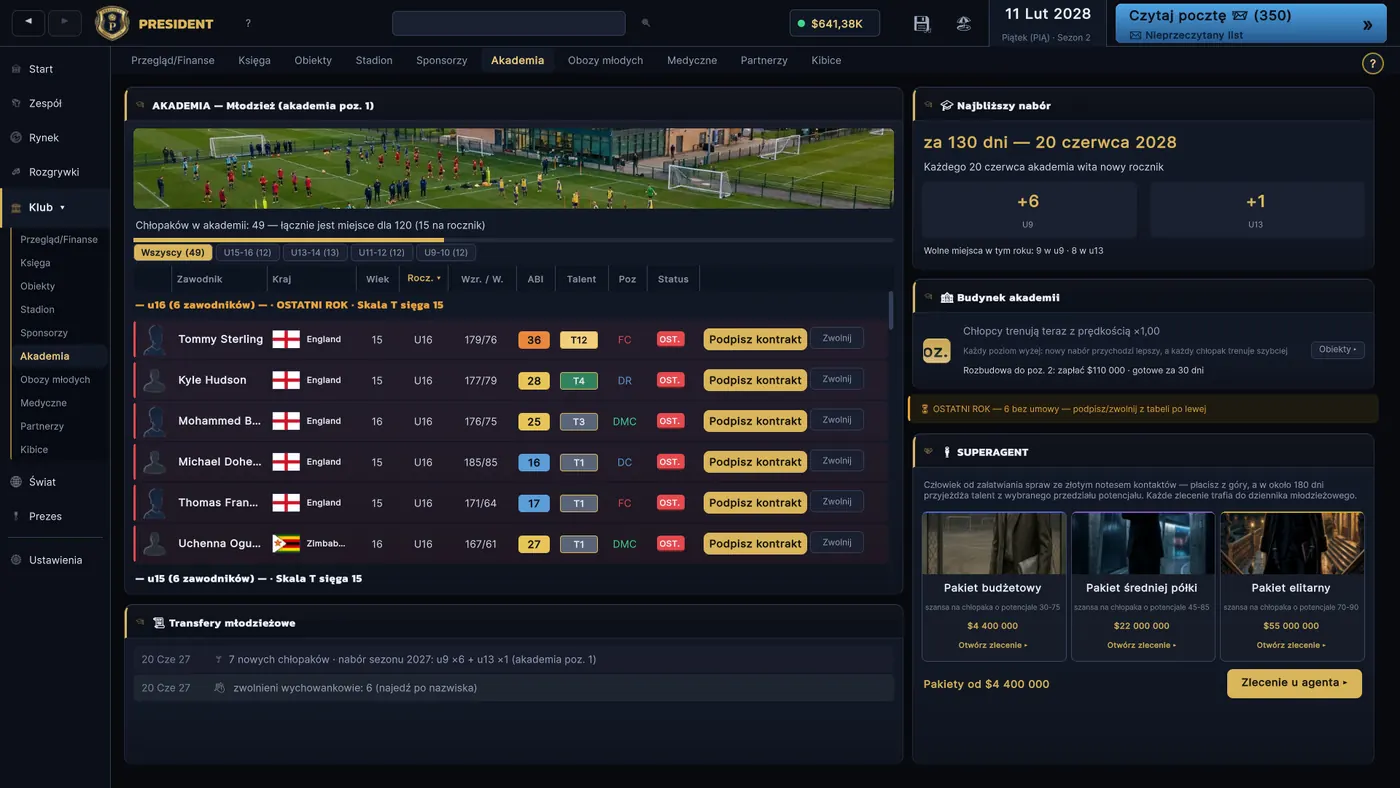The width and height of the screenshot is (1400, 788).
Task: Click Zlecenie u agenta button
Action: point(1294,683)
